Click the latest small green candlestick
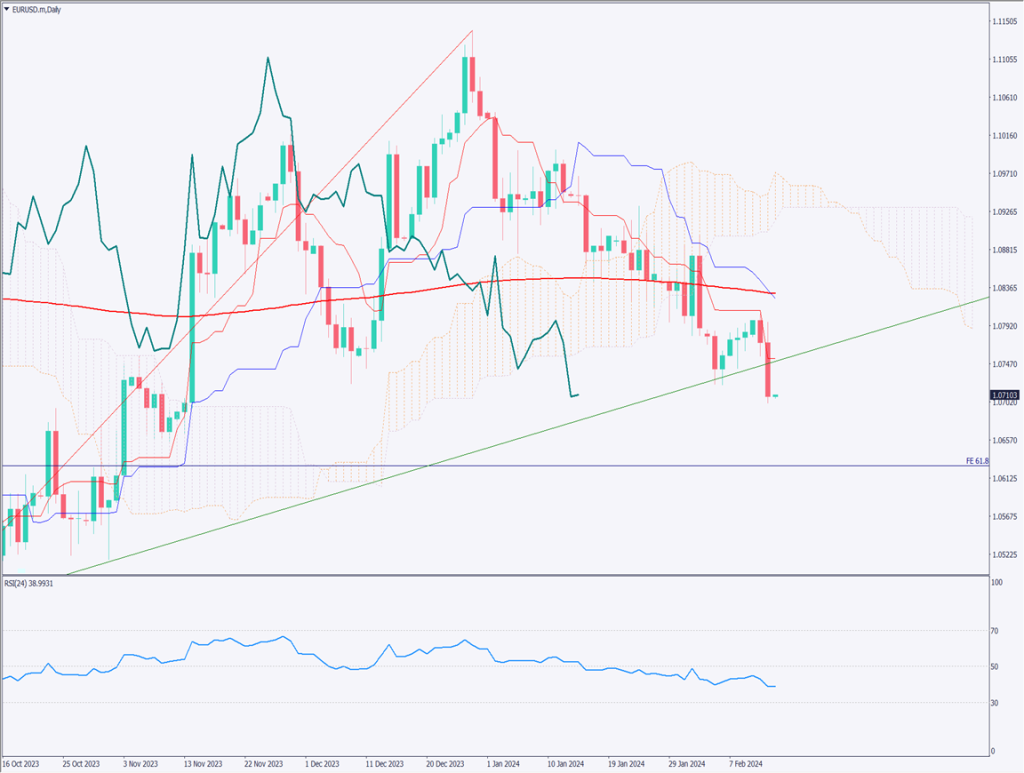Viewport: 1024px width, 773px height. [x=776, y=396]
